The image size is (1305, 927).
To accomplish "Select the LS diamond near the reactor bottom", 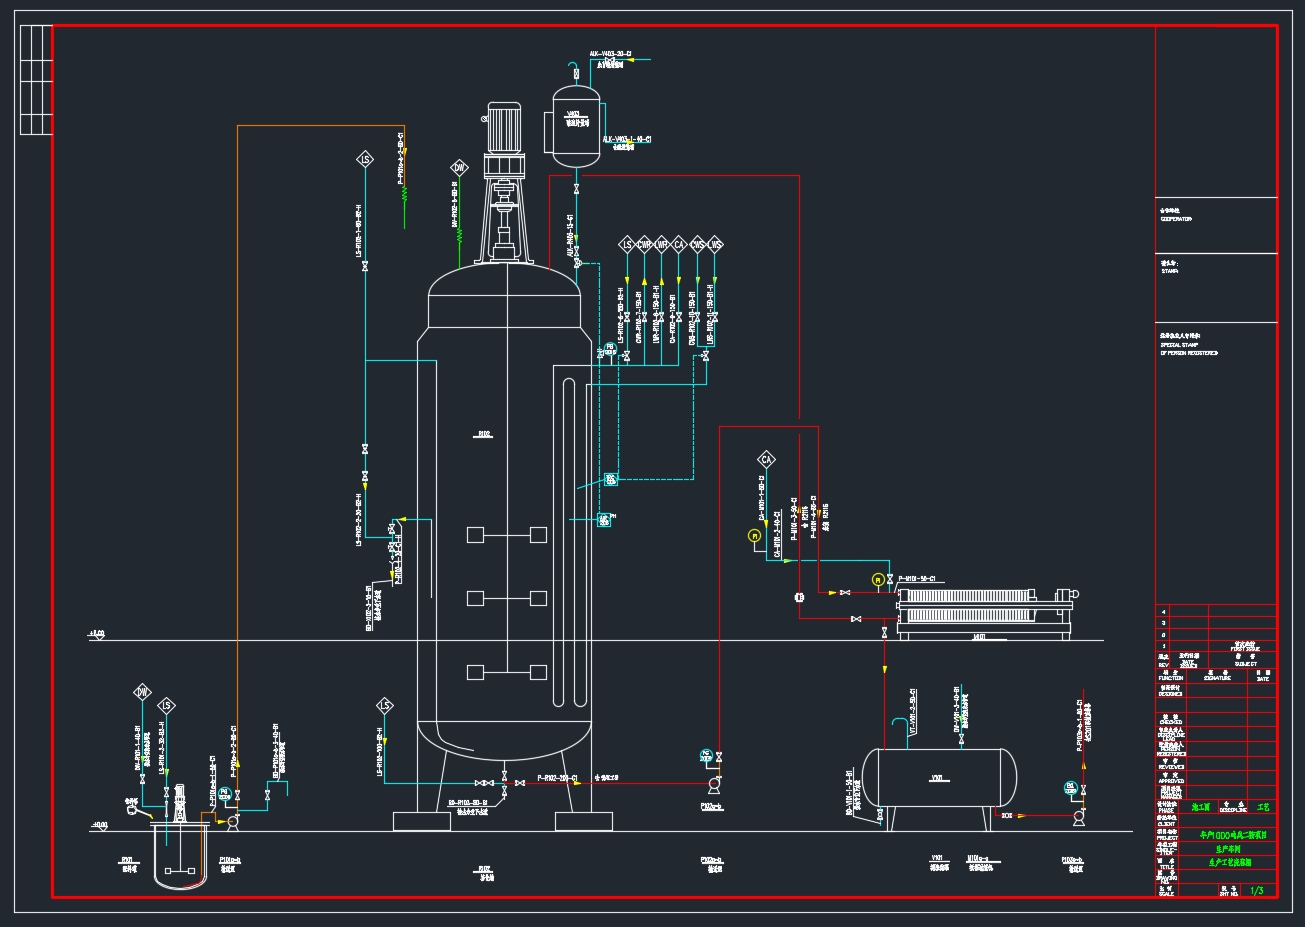I will pyautogui.click(x=385, y=706).
